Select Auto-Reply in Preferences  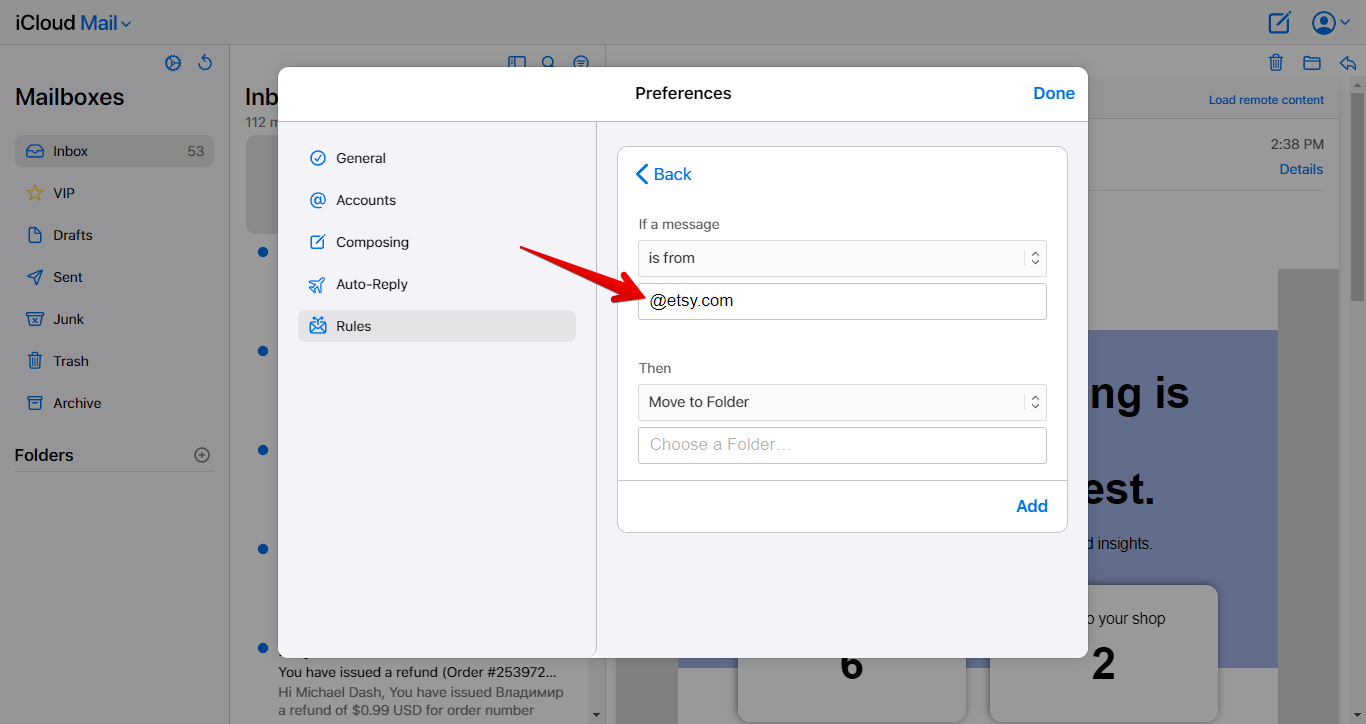click(437, 284)
